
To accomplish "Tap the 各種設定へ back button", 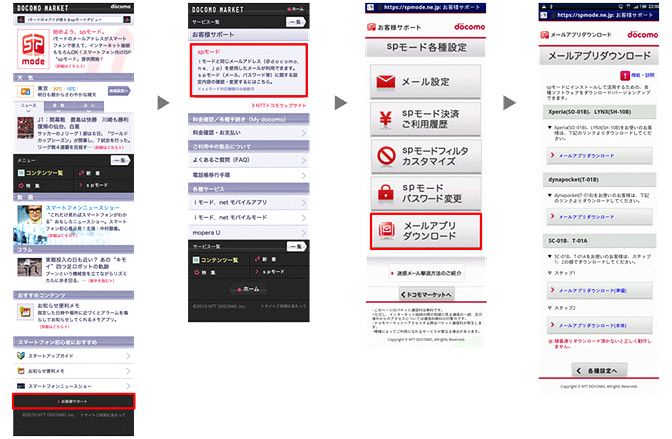I will (x=600, y=370).
